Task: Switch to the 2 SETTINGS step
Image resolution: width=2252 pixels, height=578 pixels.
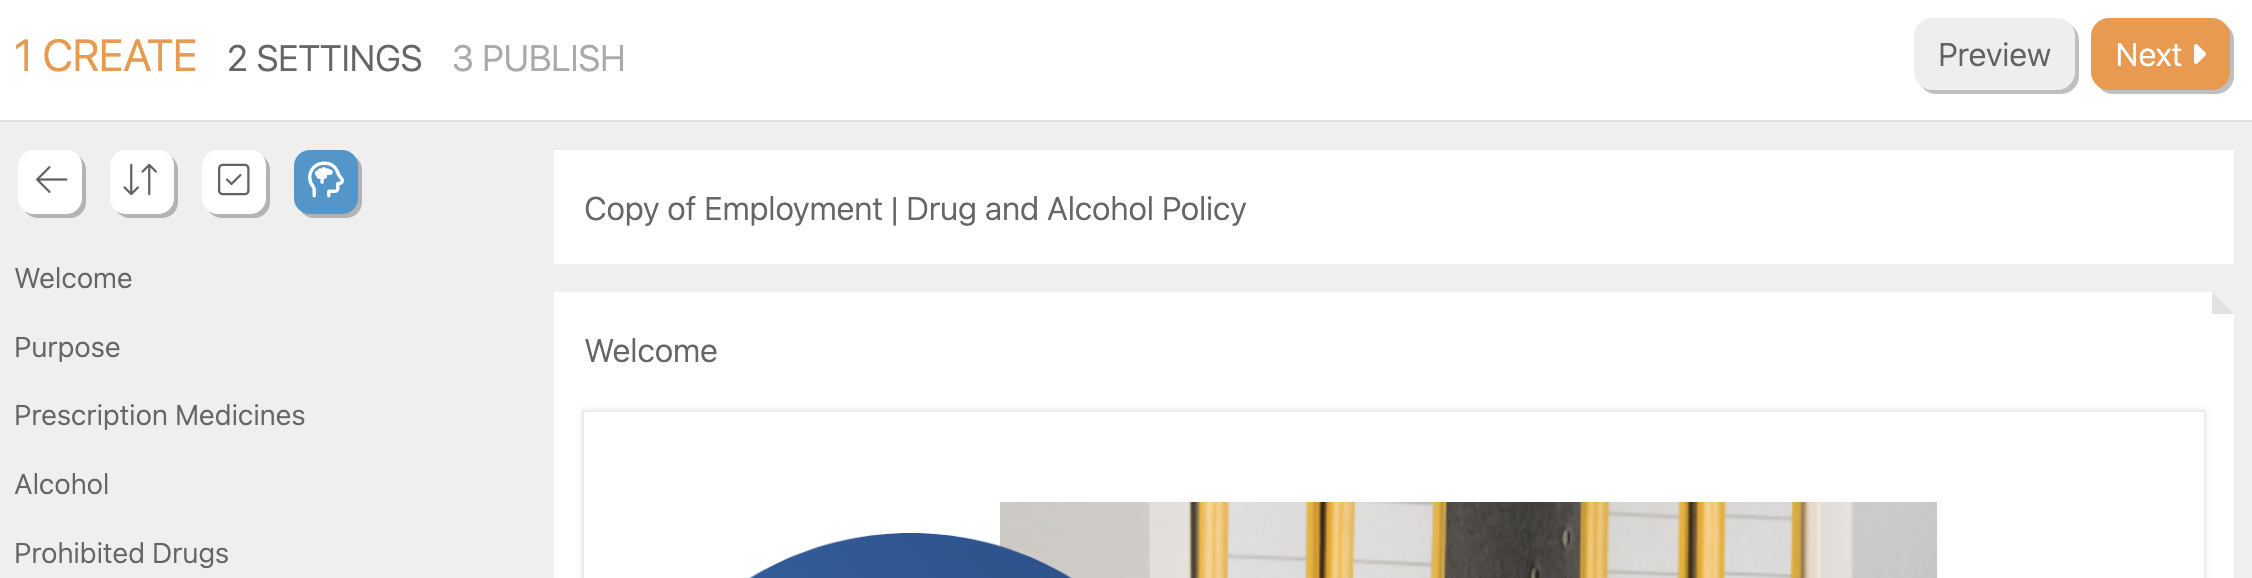Action: click(x=324, y=59)
